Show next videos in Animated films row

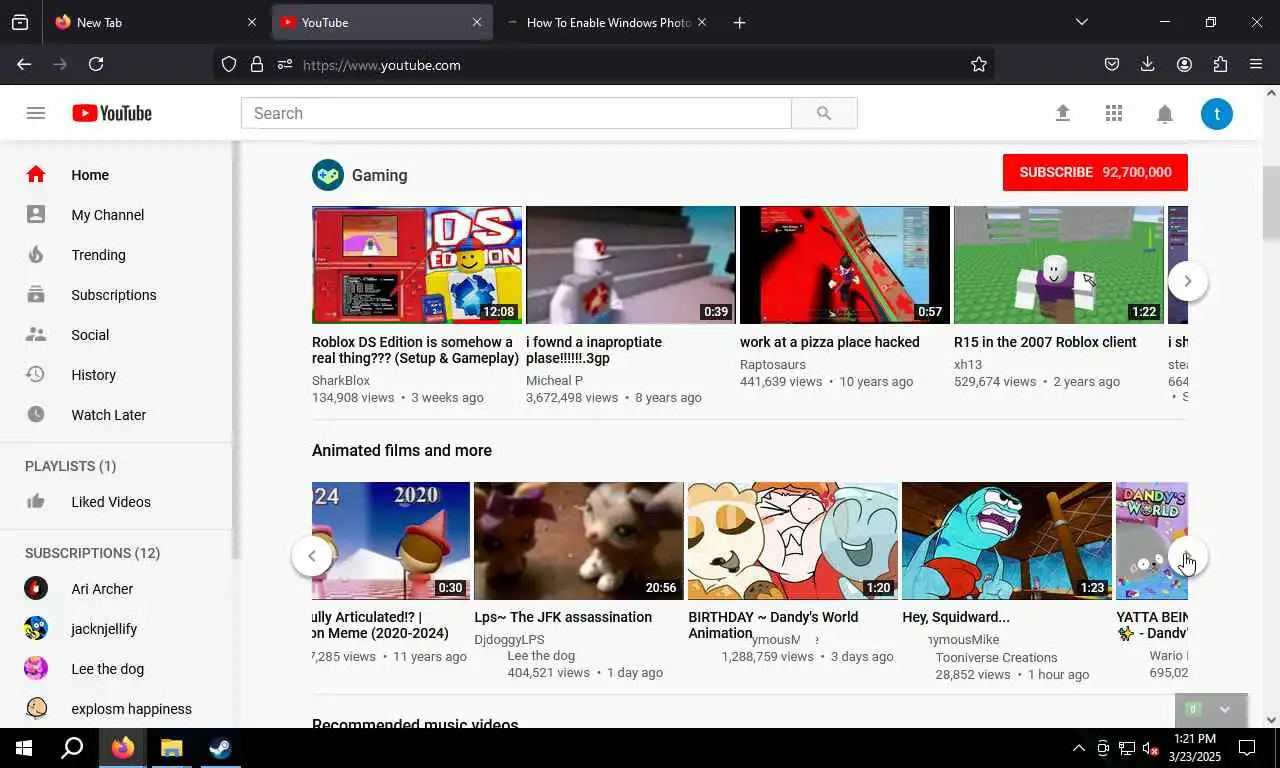tap(1187, 557)
